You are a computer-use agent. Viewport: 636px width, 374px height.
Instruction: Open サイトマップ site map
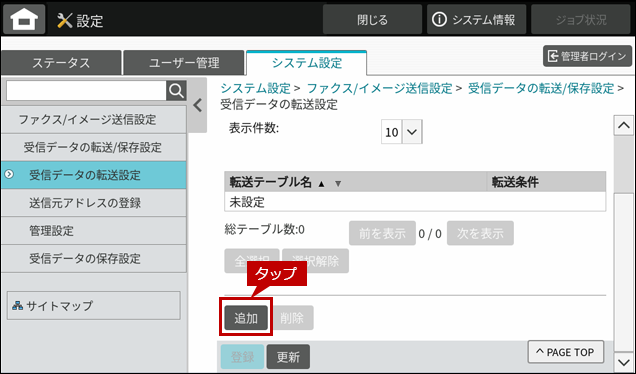point(94,305)
